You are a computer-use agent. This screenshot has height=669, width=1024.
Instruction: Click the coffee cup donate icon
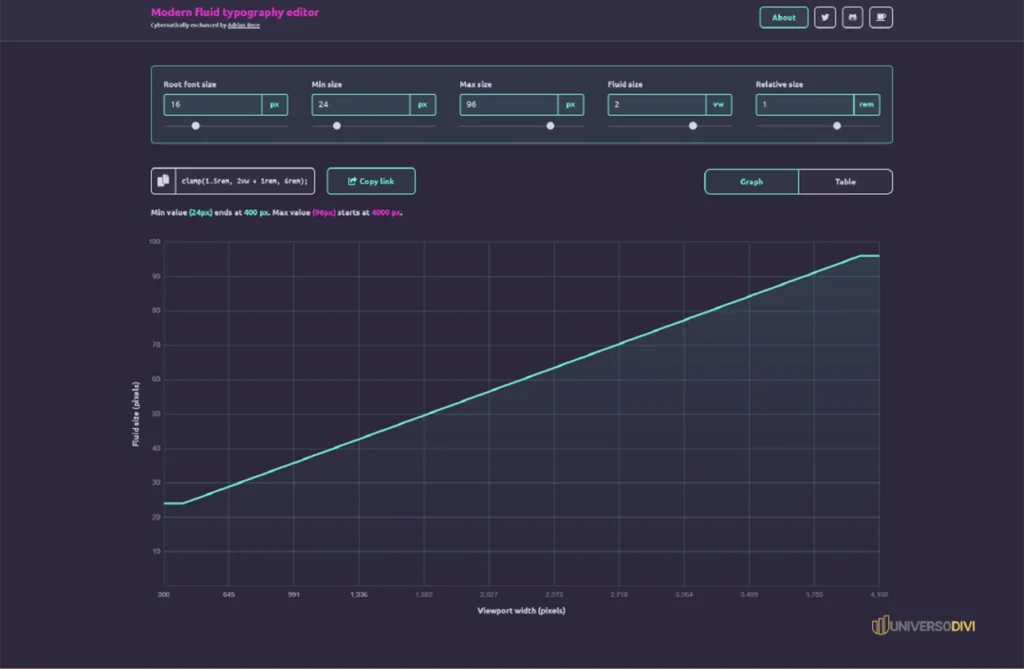(881, 18)
